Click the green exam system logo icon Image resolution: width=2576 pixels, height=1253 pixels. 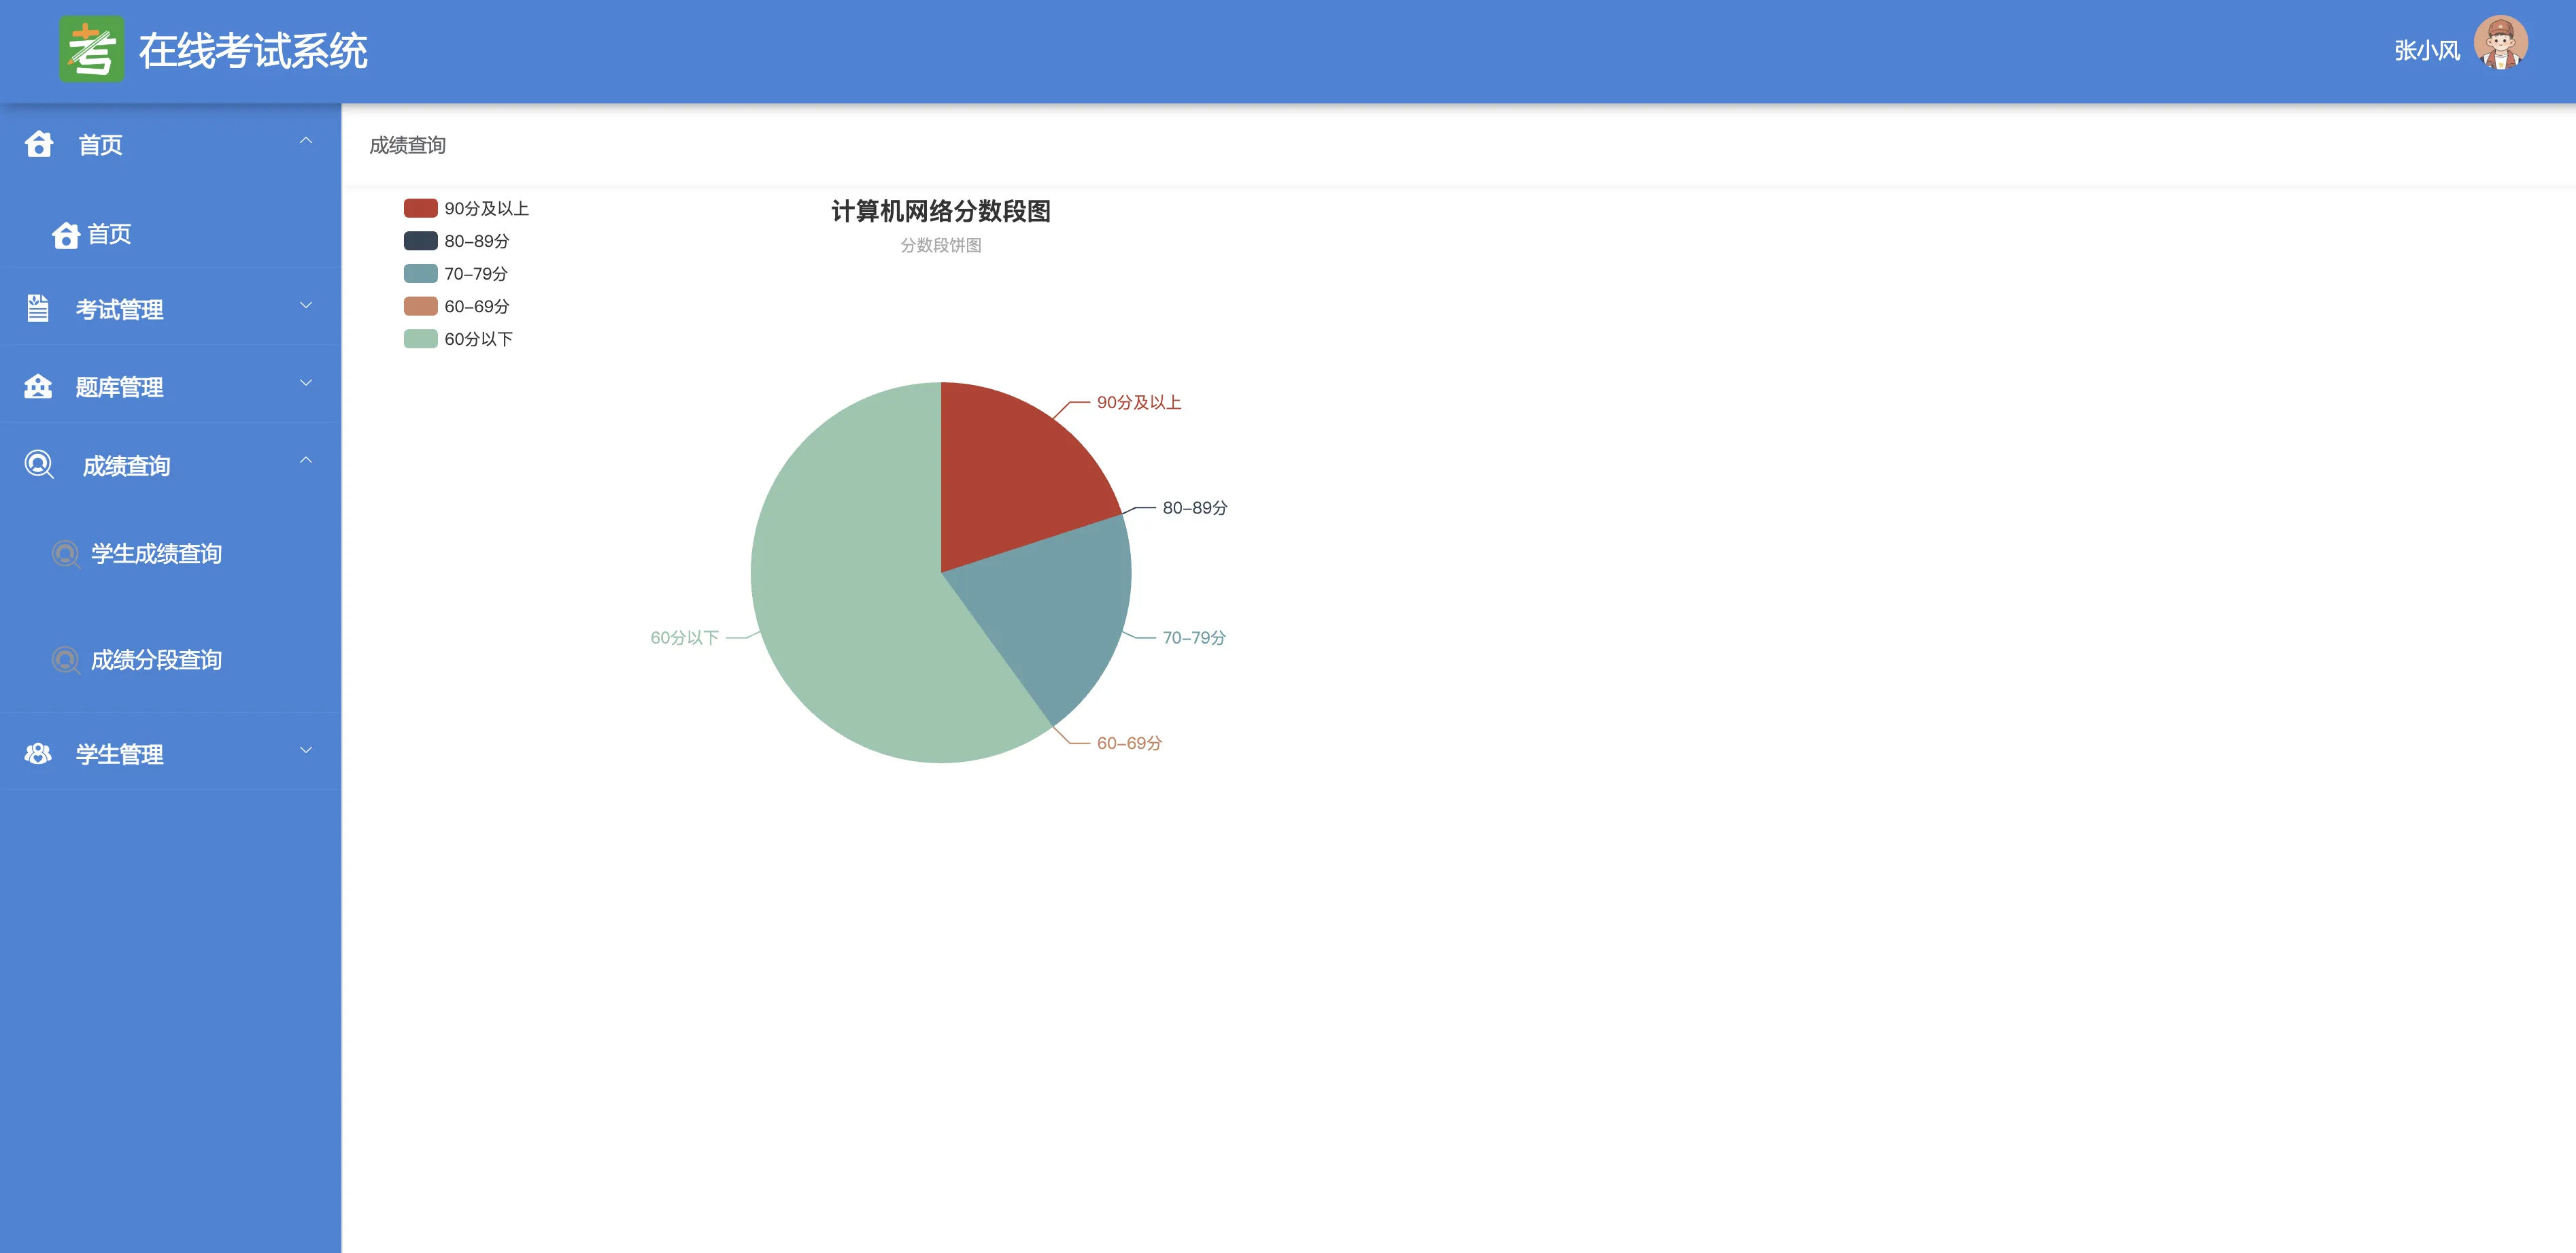click(x=91, y=50)
